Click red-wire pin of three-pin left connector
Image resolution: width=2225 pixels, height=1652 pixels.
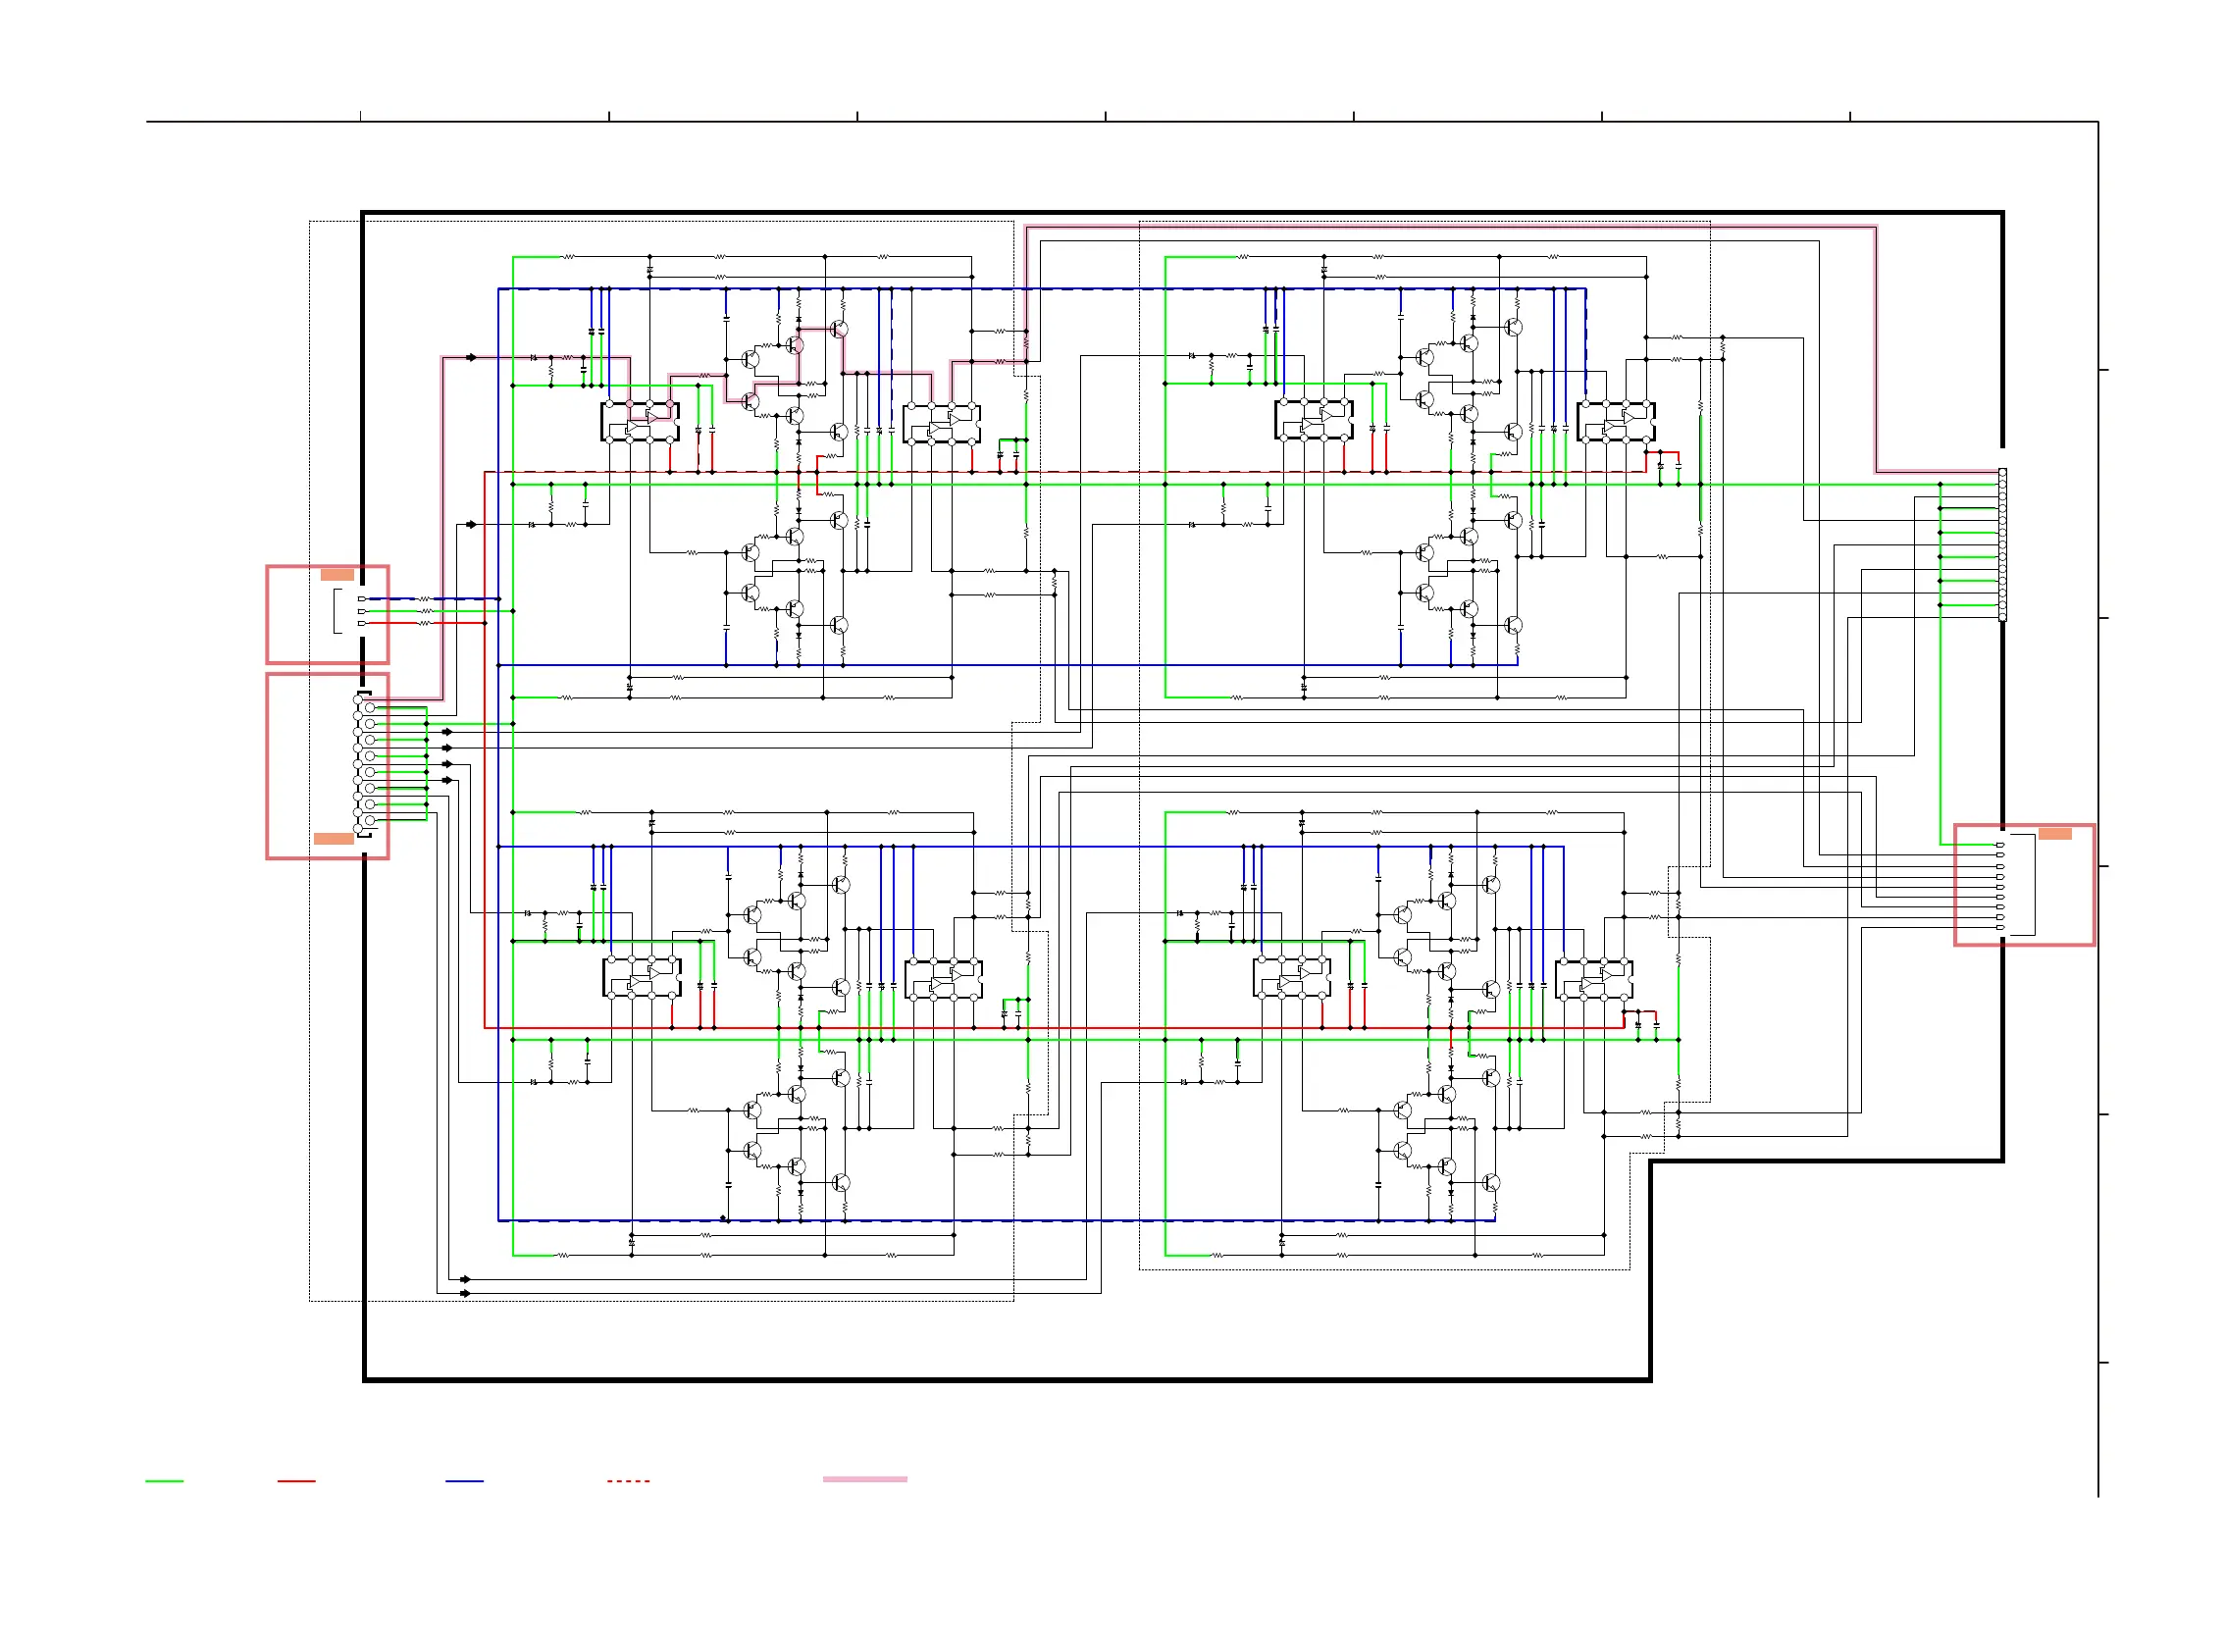pos(361,624)
